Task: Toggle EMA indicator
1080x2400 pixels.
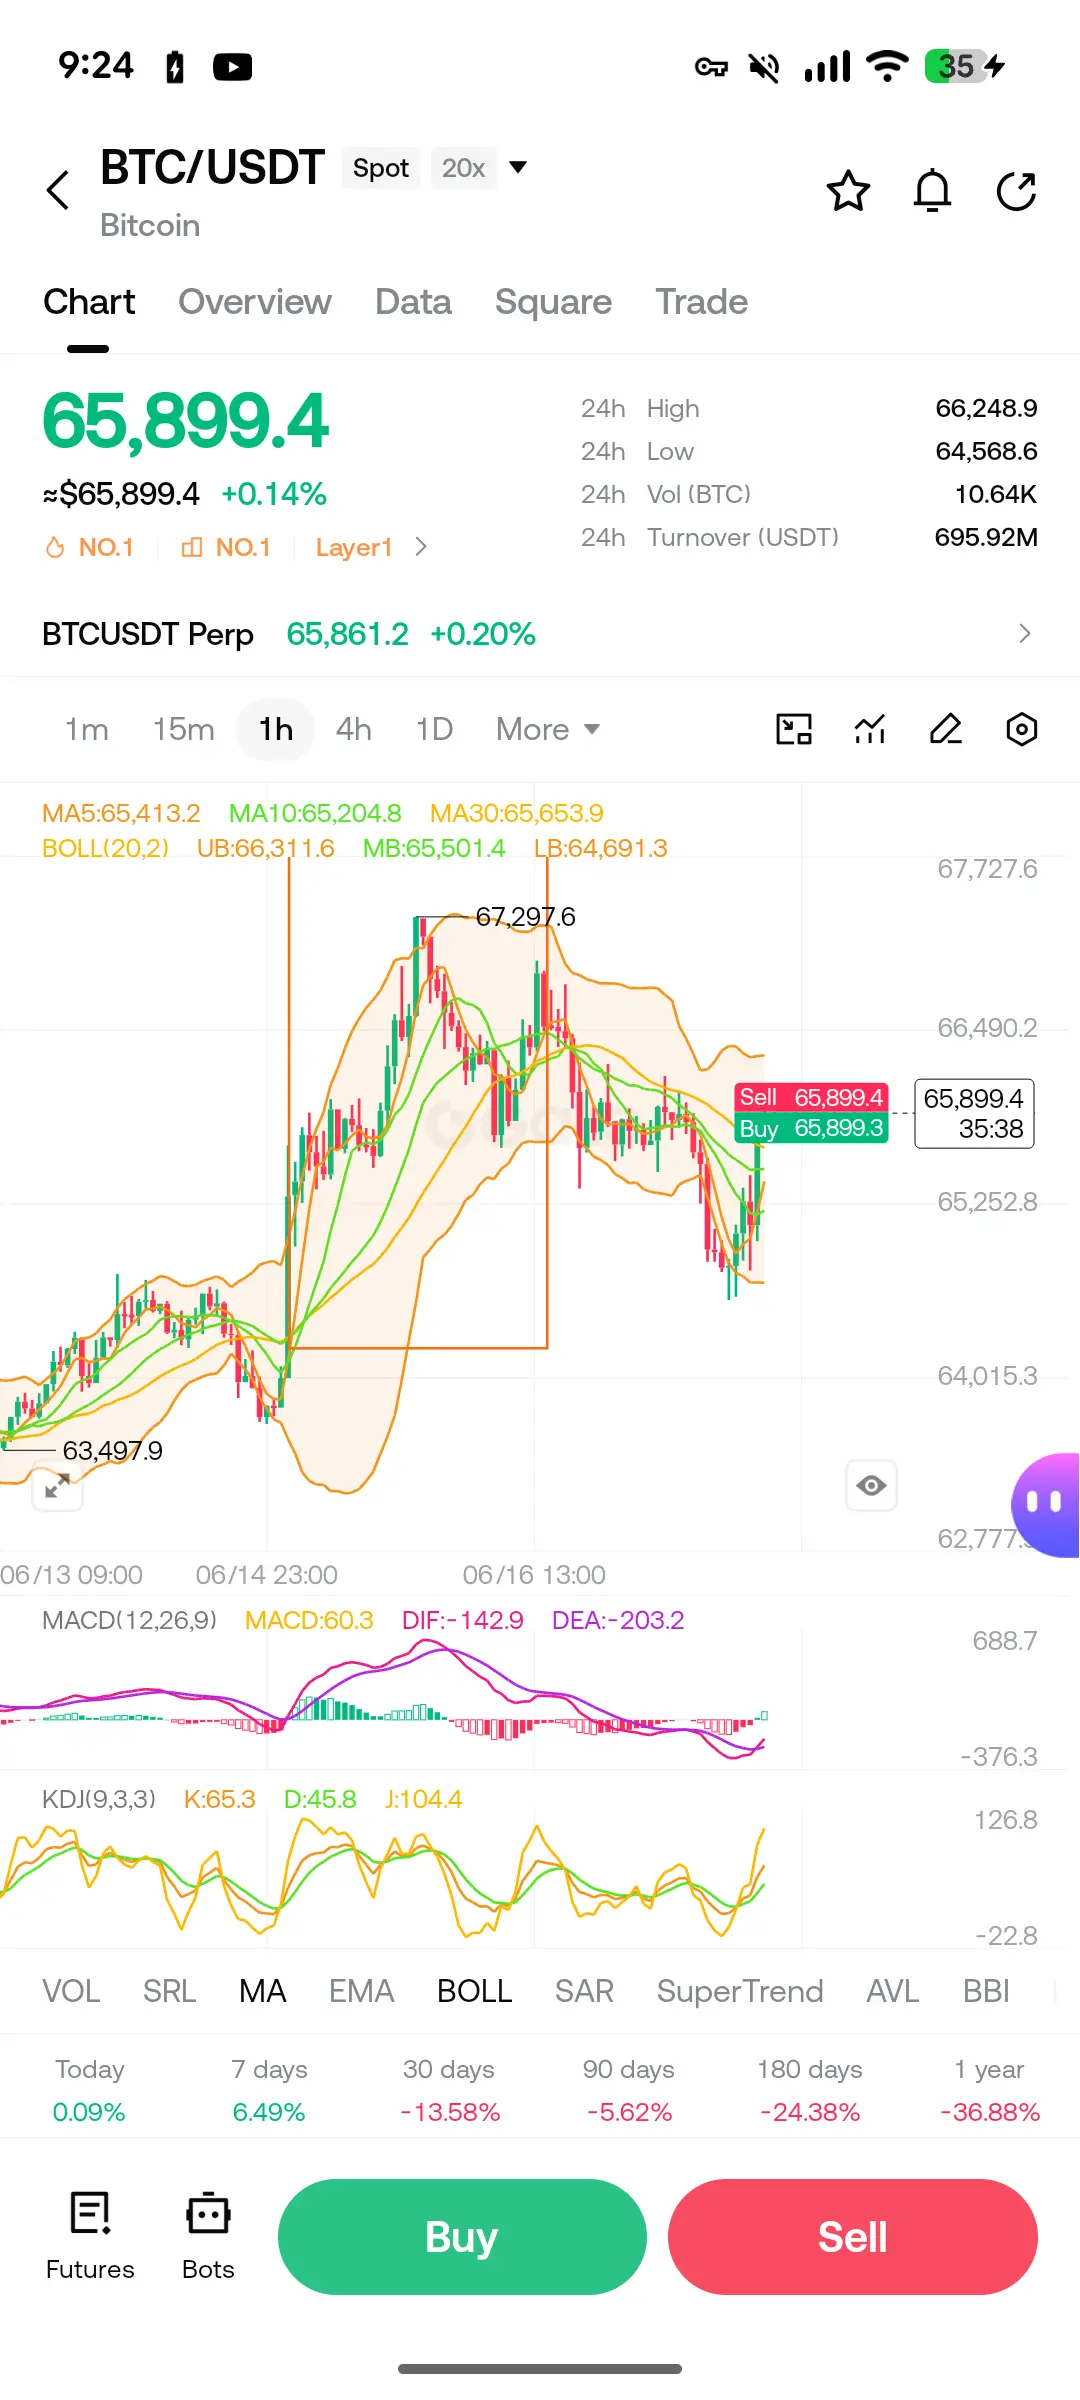Action: (x=362, y=1991)
